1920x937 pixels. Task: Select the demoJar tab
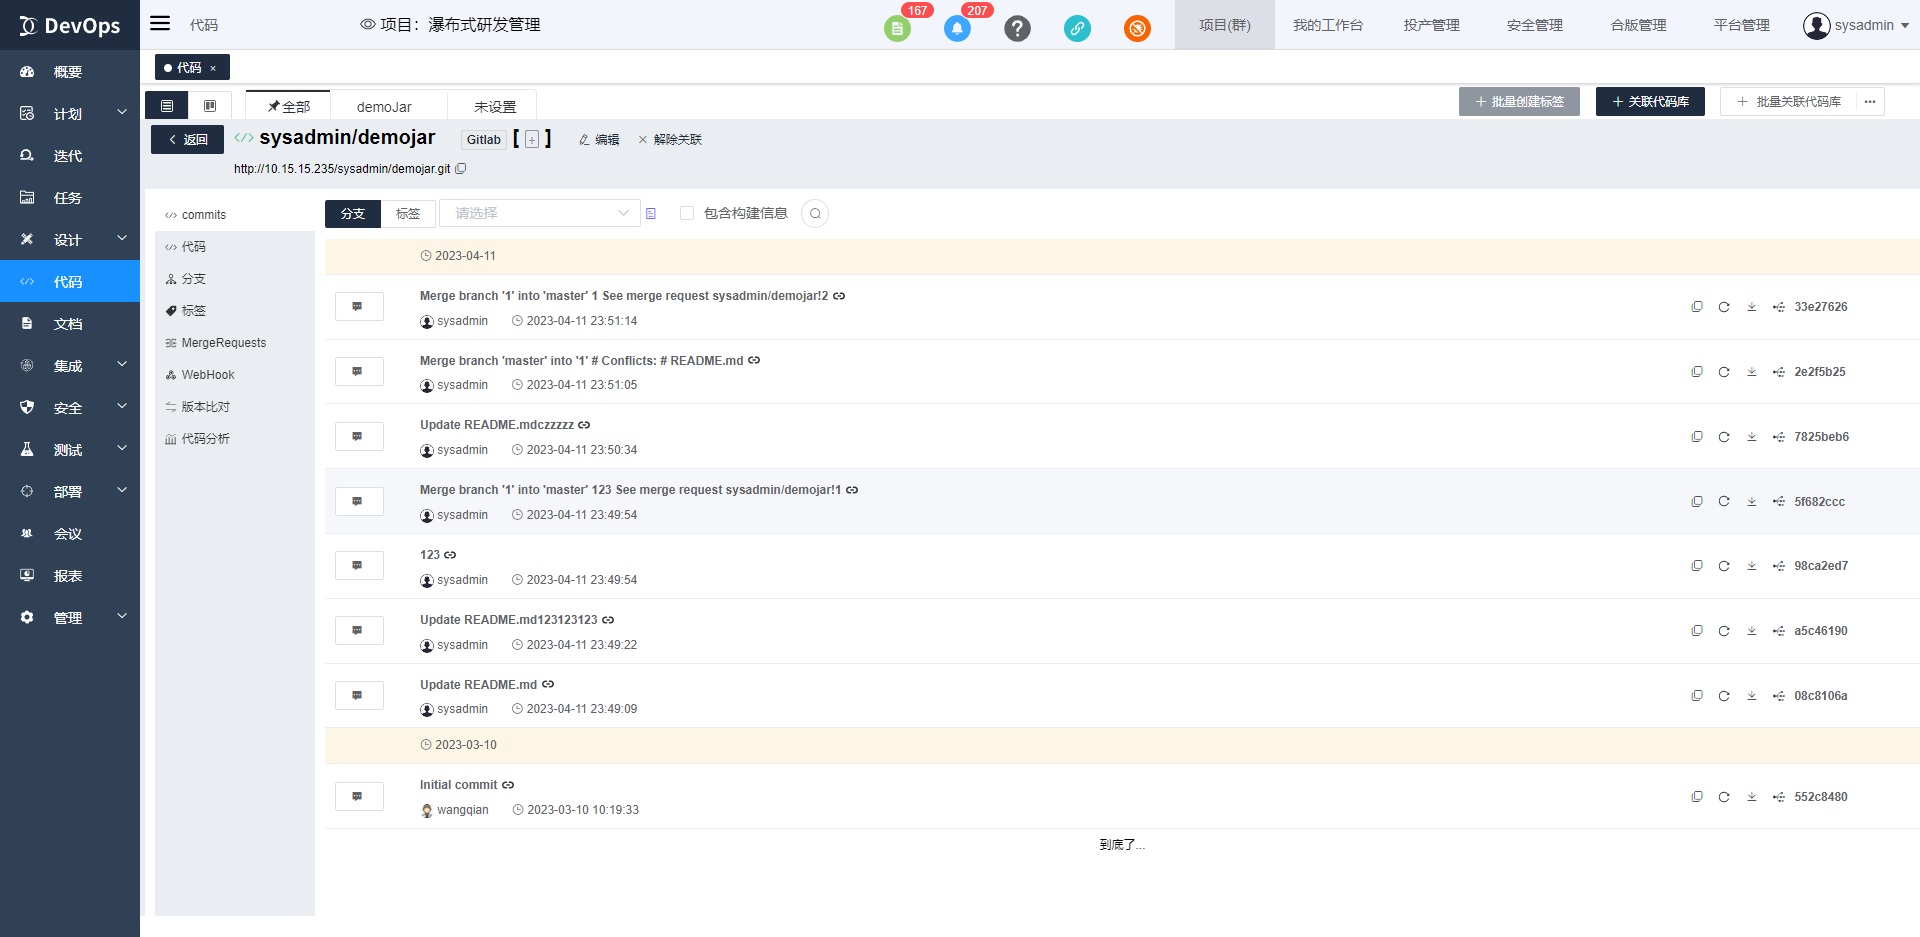tap(384, 107)
